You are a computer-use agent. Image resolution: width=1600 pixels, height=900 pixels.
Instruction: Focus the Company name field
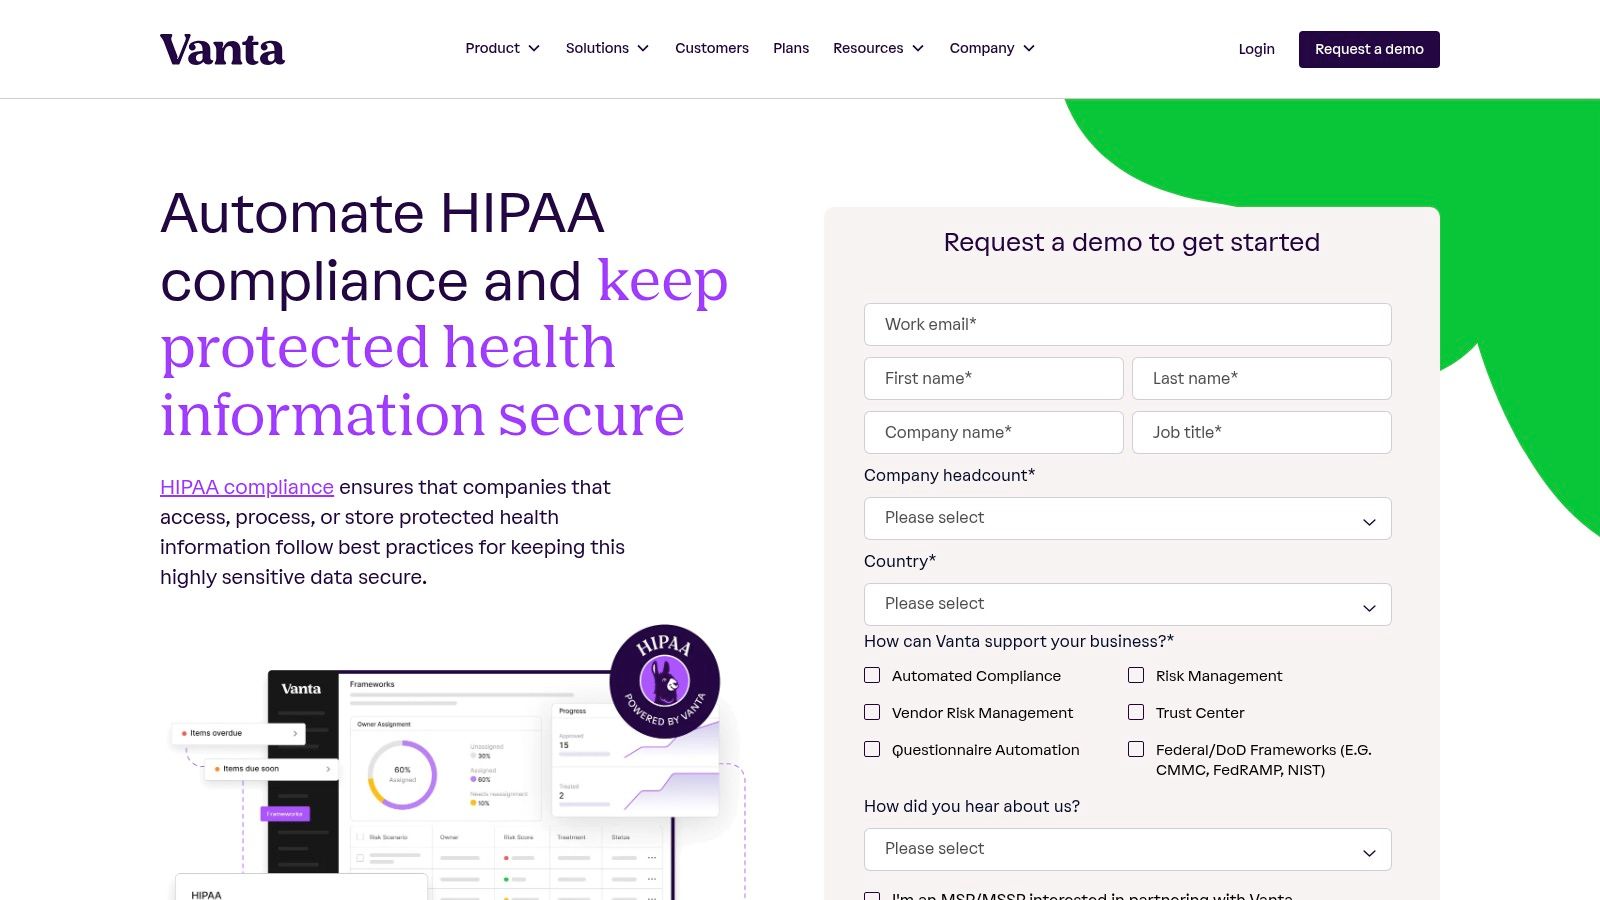point(994,433)
